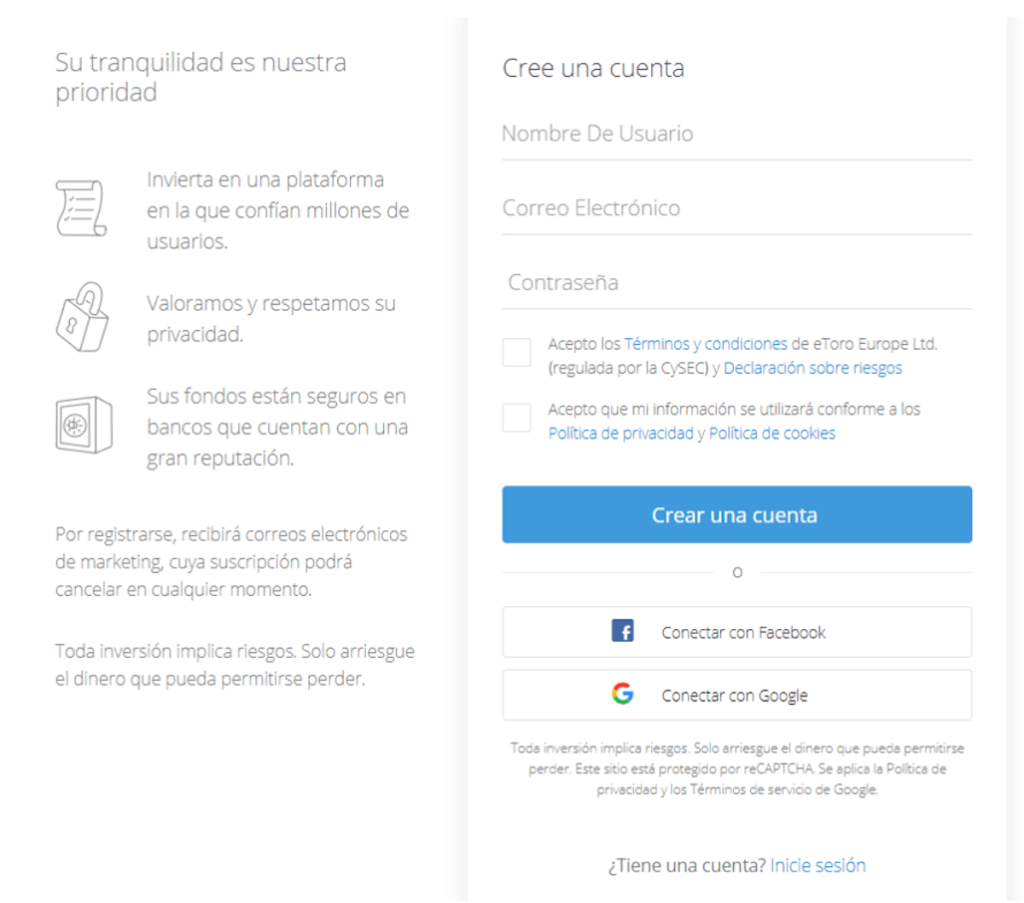The width and height of the screenshot is (1024, 903).
Task: Click the scroll document icon beside platform text
Action: coord(83,205)
